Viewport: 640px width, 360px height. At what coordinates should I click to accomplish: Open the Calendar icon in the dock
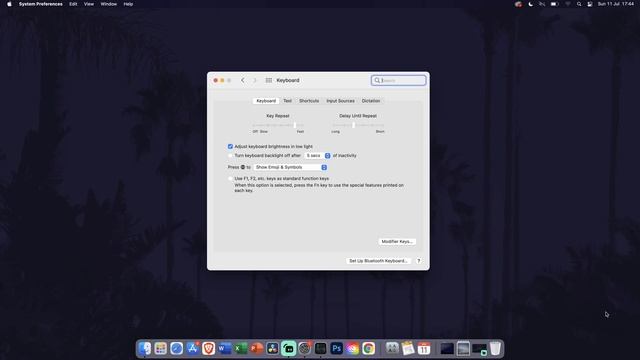[424, 349]
